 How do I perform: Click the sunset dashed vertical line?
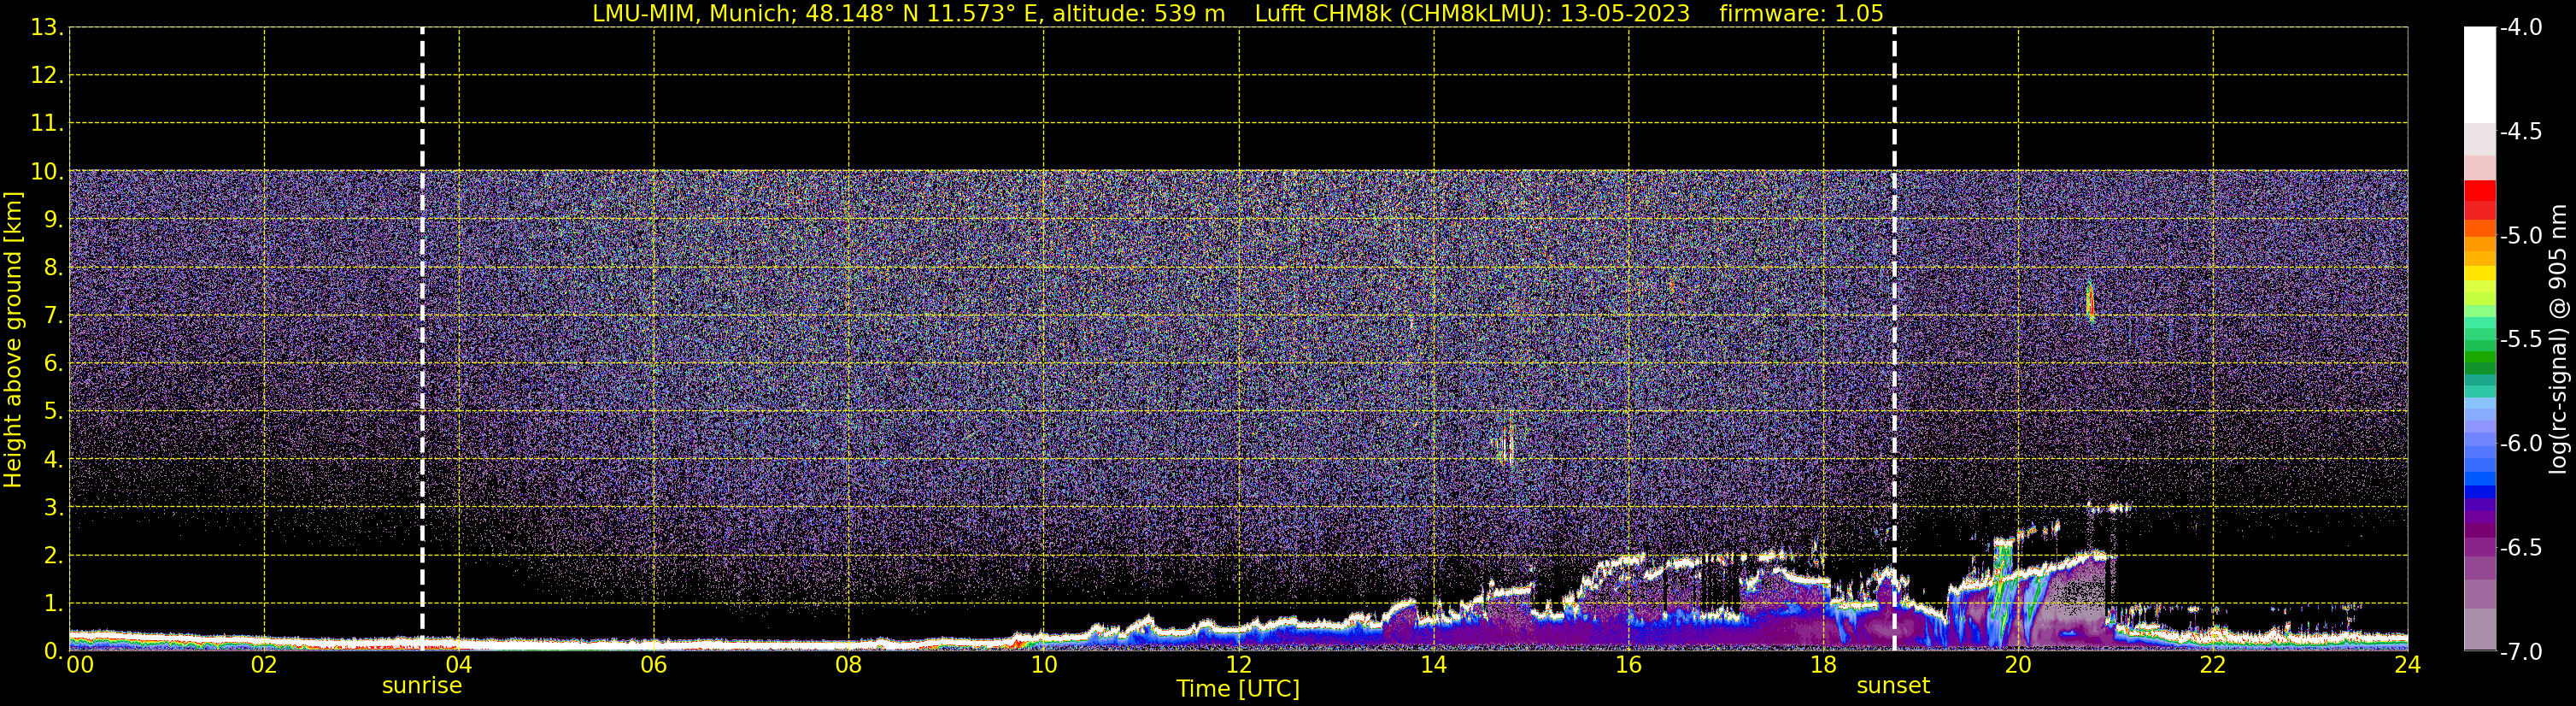tap(1894, 338)
